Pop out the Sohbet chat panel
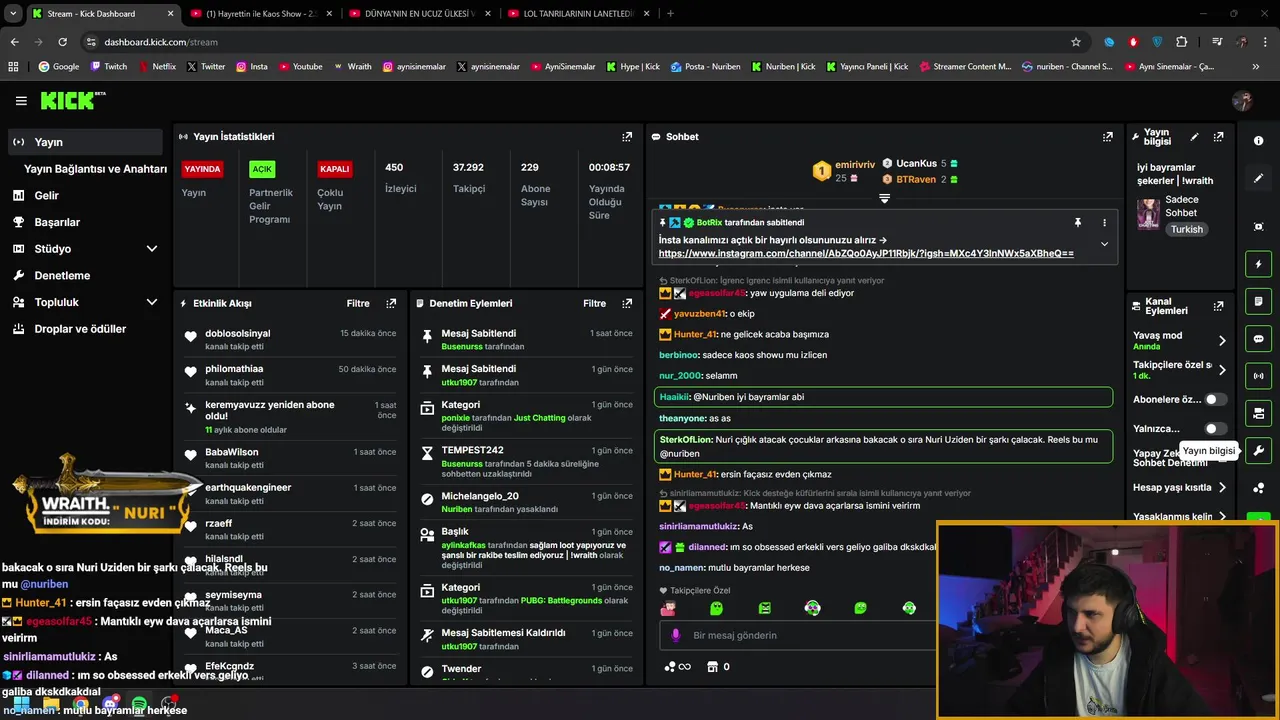Image resolution: width=1280 pixels, height=720 pixels. tap(1107, 137)
